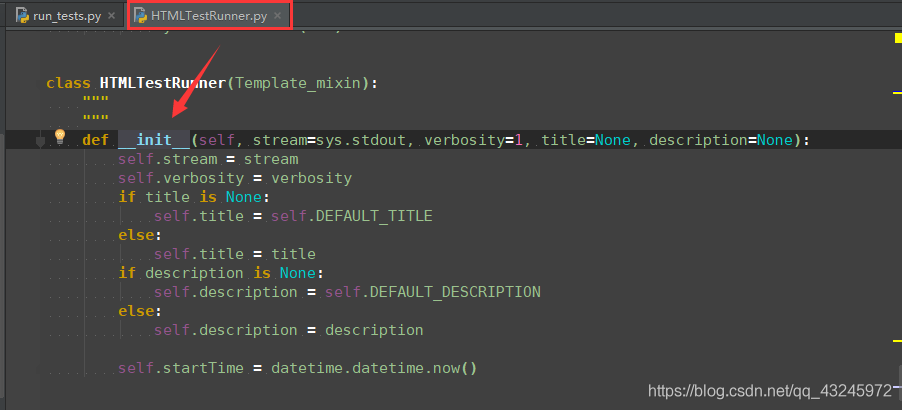Image resolution: width=902 pixels, height=410 pixels.
Task: Close the HTMLTestRunner.py tab
Action: [x=276, y=16]
